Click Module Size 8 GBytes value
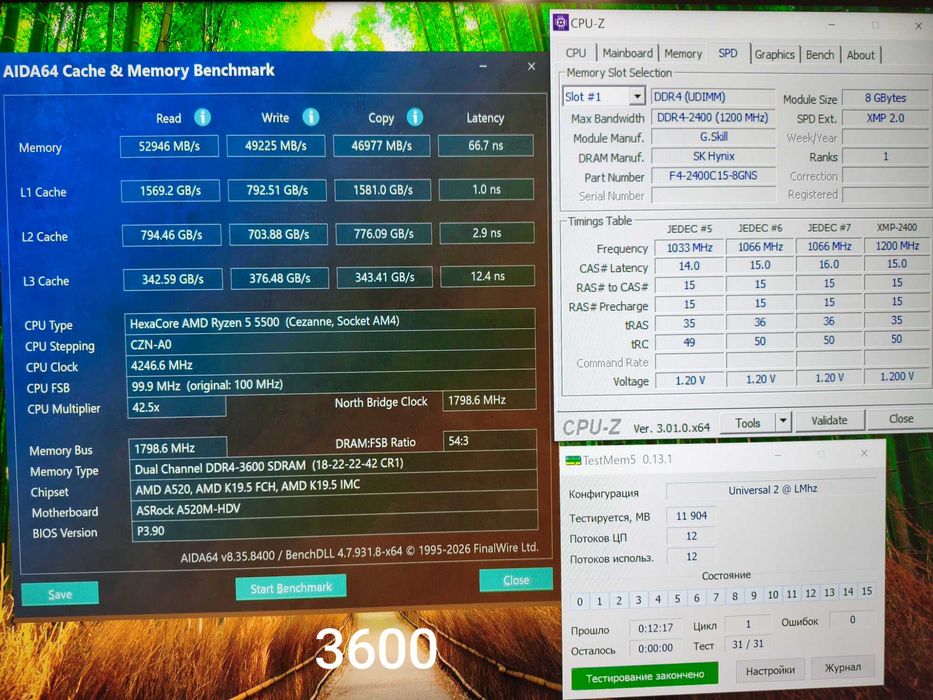The image size is (933, 700). click(x=885, y=98)
